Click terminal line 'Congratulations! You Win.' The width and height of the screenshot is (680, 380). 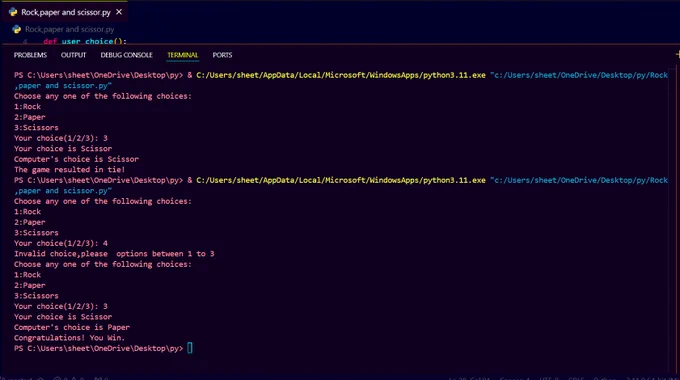69,338
